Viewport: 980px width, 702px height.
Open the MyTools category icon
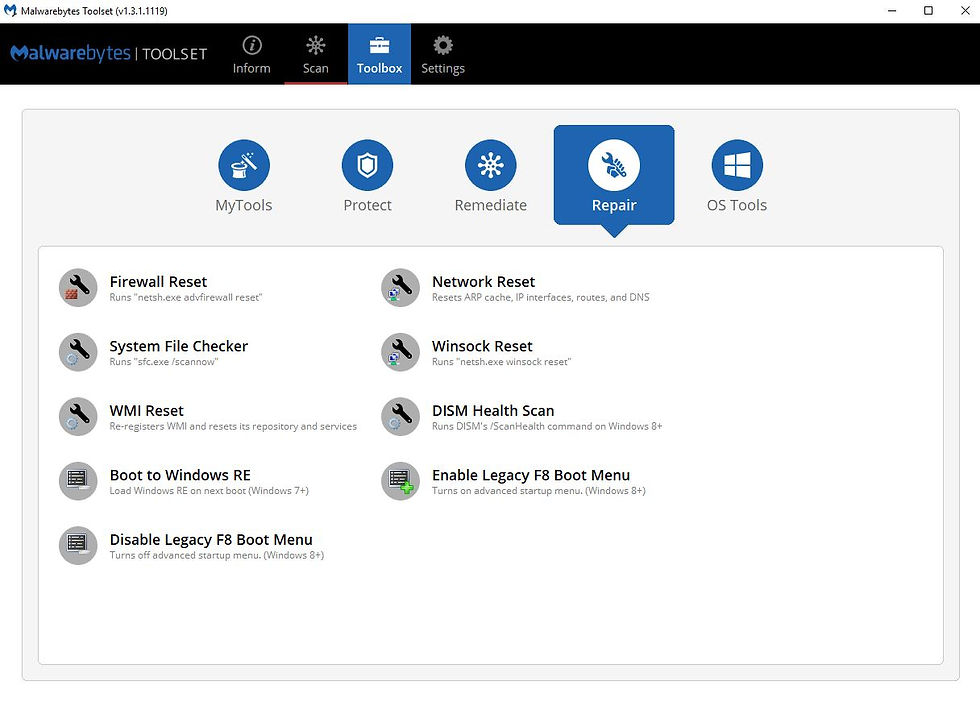244,165
